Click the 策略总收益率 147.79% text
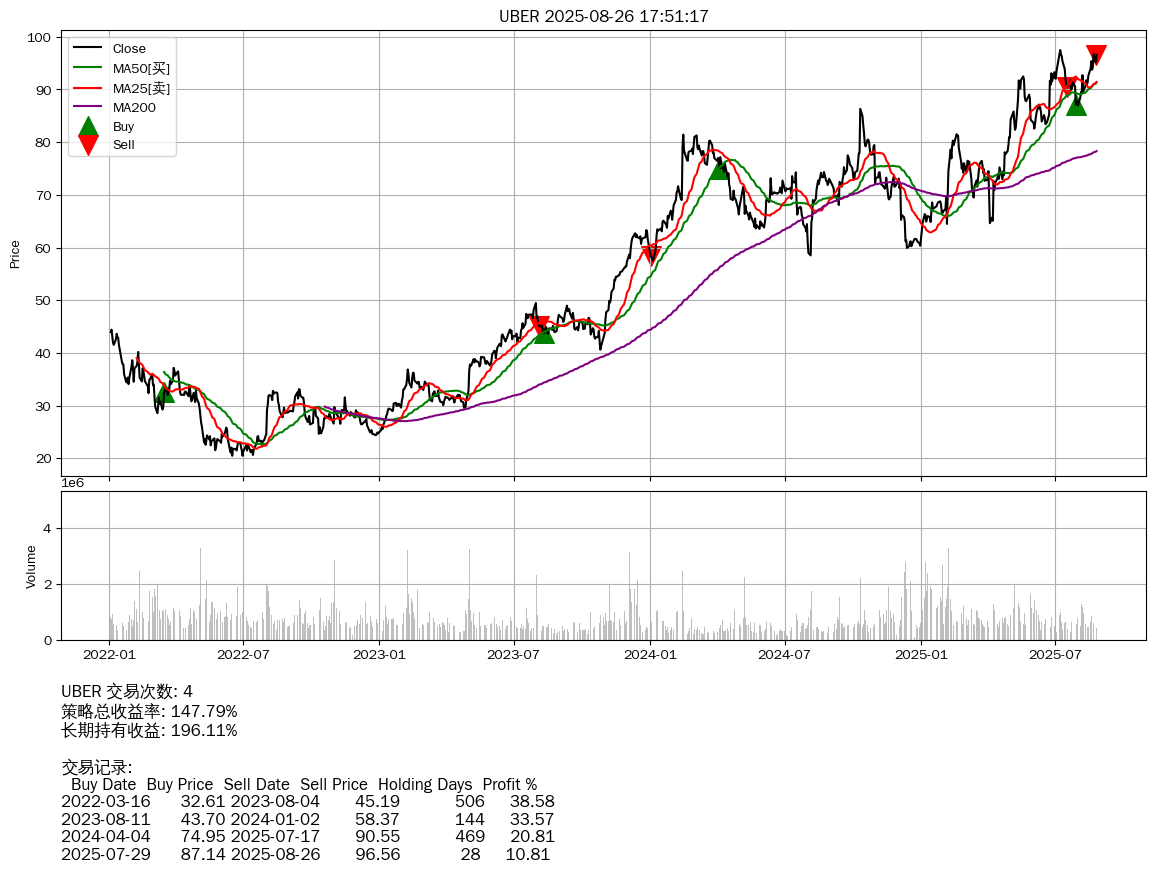Image resolution: width=1156 pixels, height=872 pixels. pyautogui.click(x=149, y=711)
